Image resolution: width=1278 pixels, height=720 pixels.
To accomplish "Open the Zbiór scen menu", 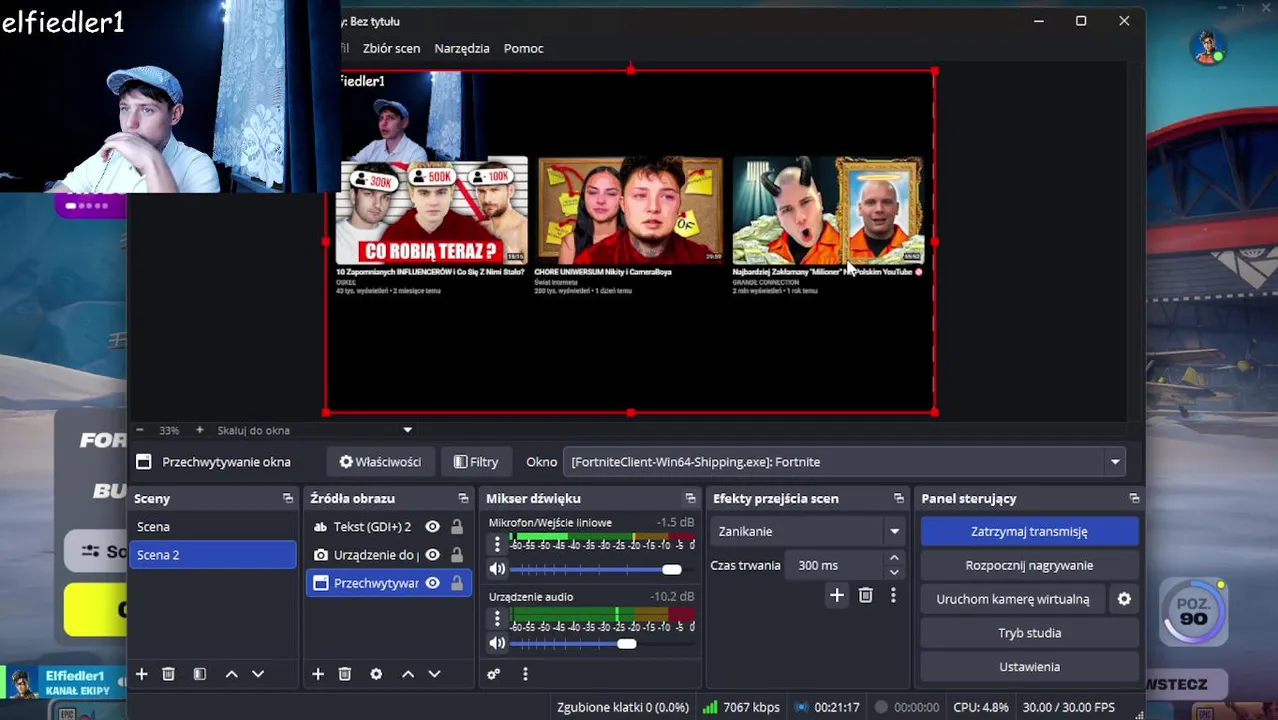I will [391, 48].
